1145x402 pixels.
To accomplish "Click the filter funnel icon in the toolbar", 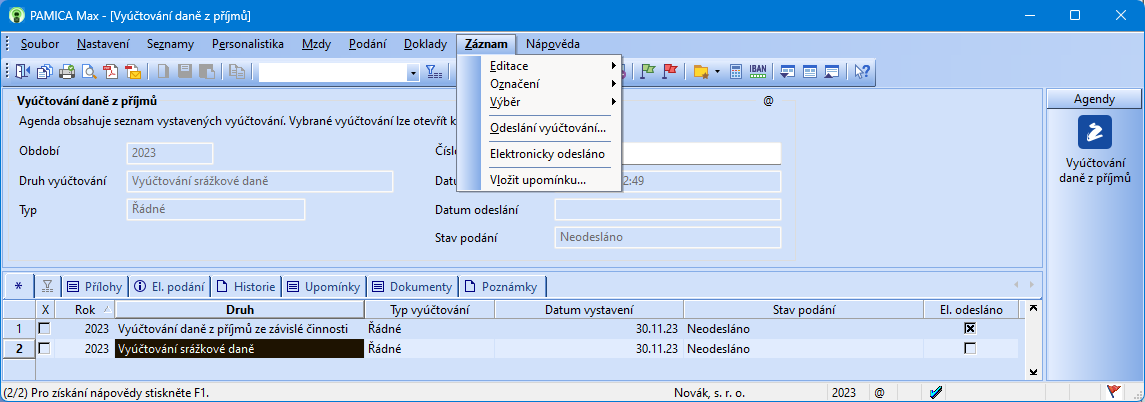I will [434, 71].
